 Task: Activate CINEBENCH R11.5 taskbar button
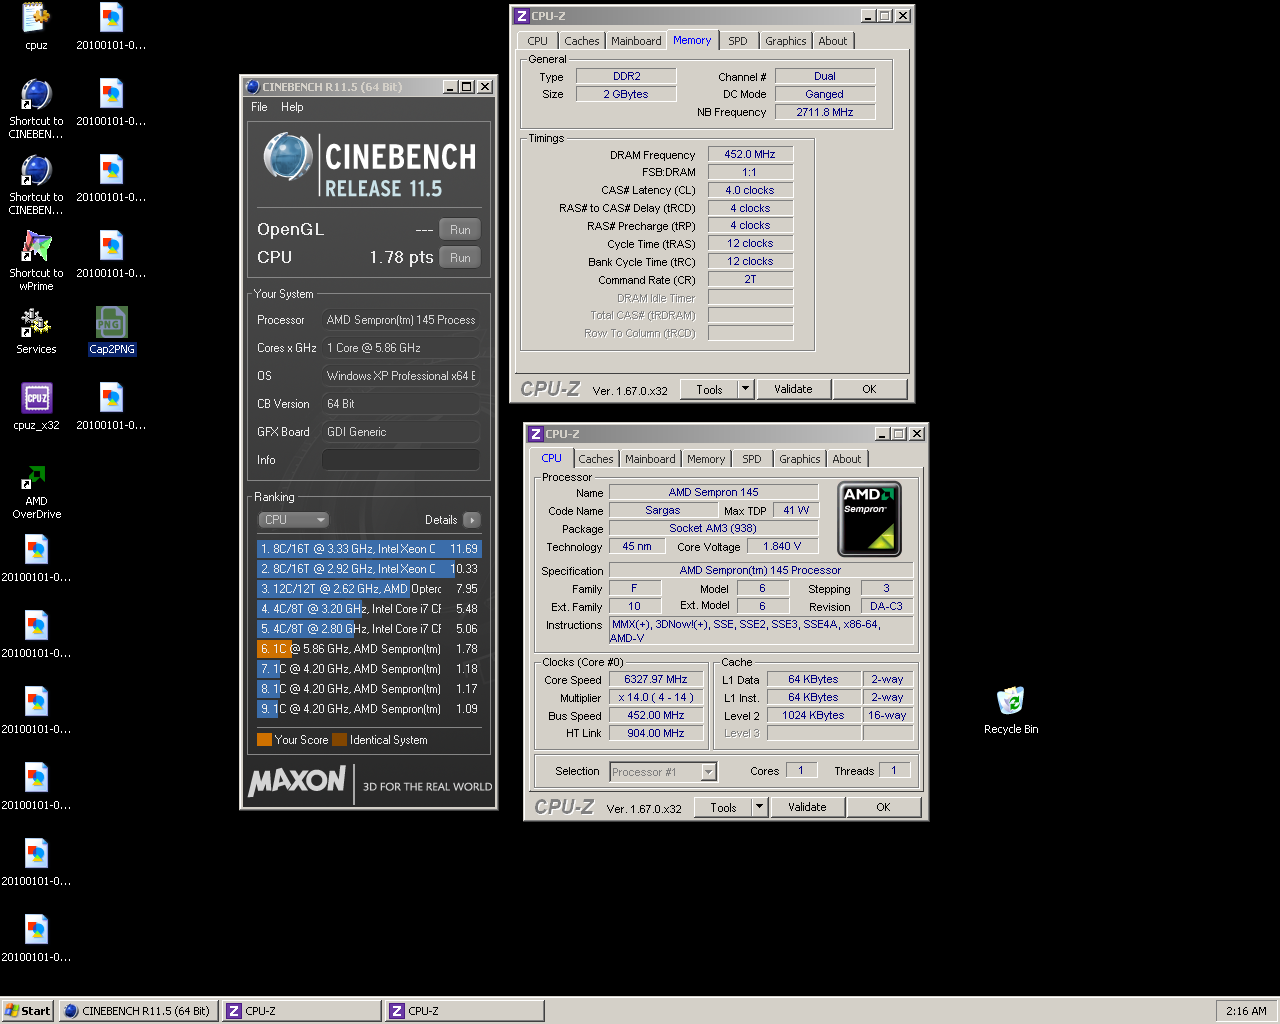(x=138, y=1011)
